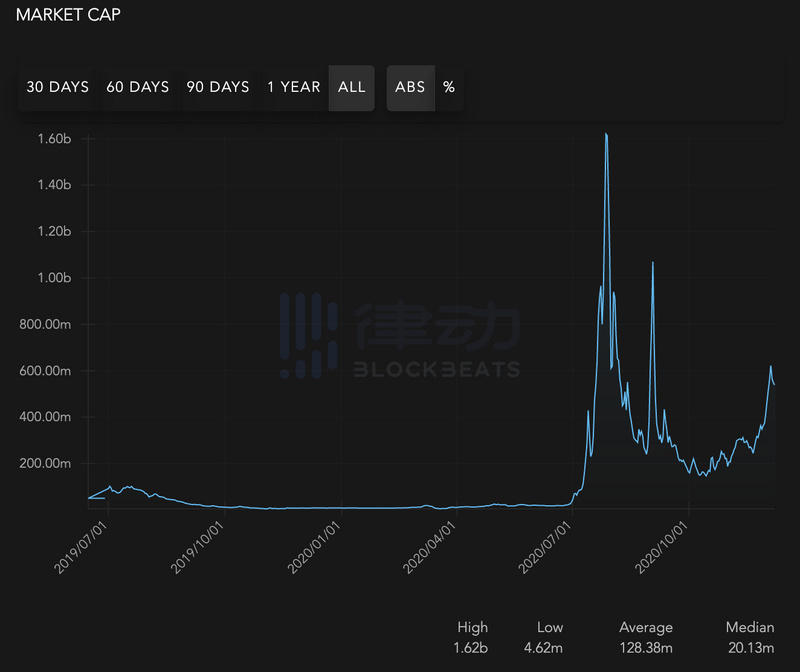Select the 60 DAYS time range
The image size is (800, 672).
coord(138,87)
